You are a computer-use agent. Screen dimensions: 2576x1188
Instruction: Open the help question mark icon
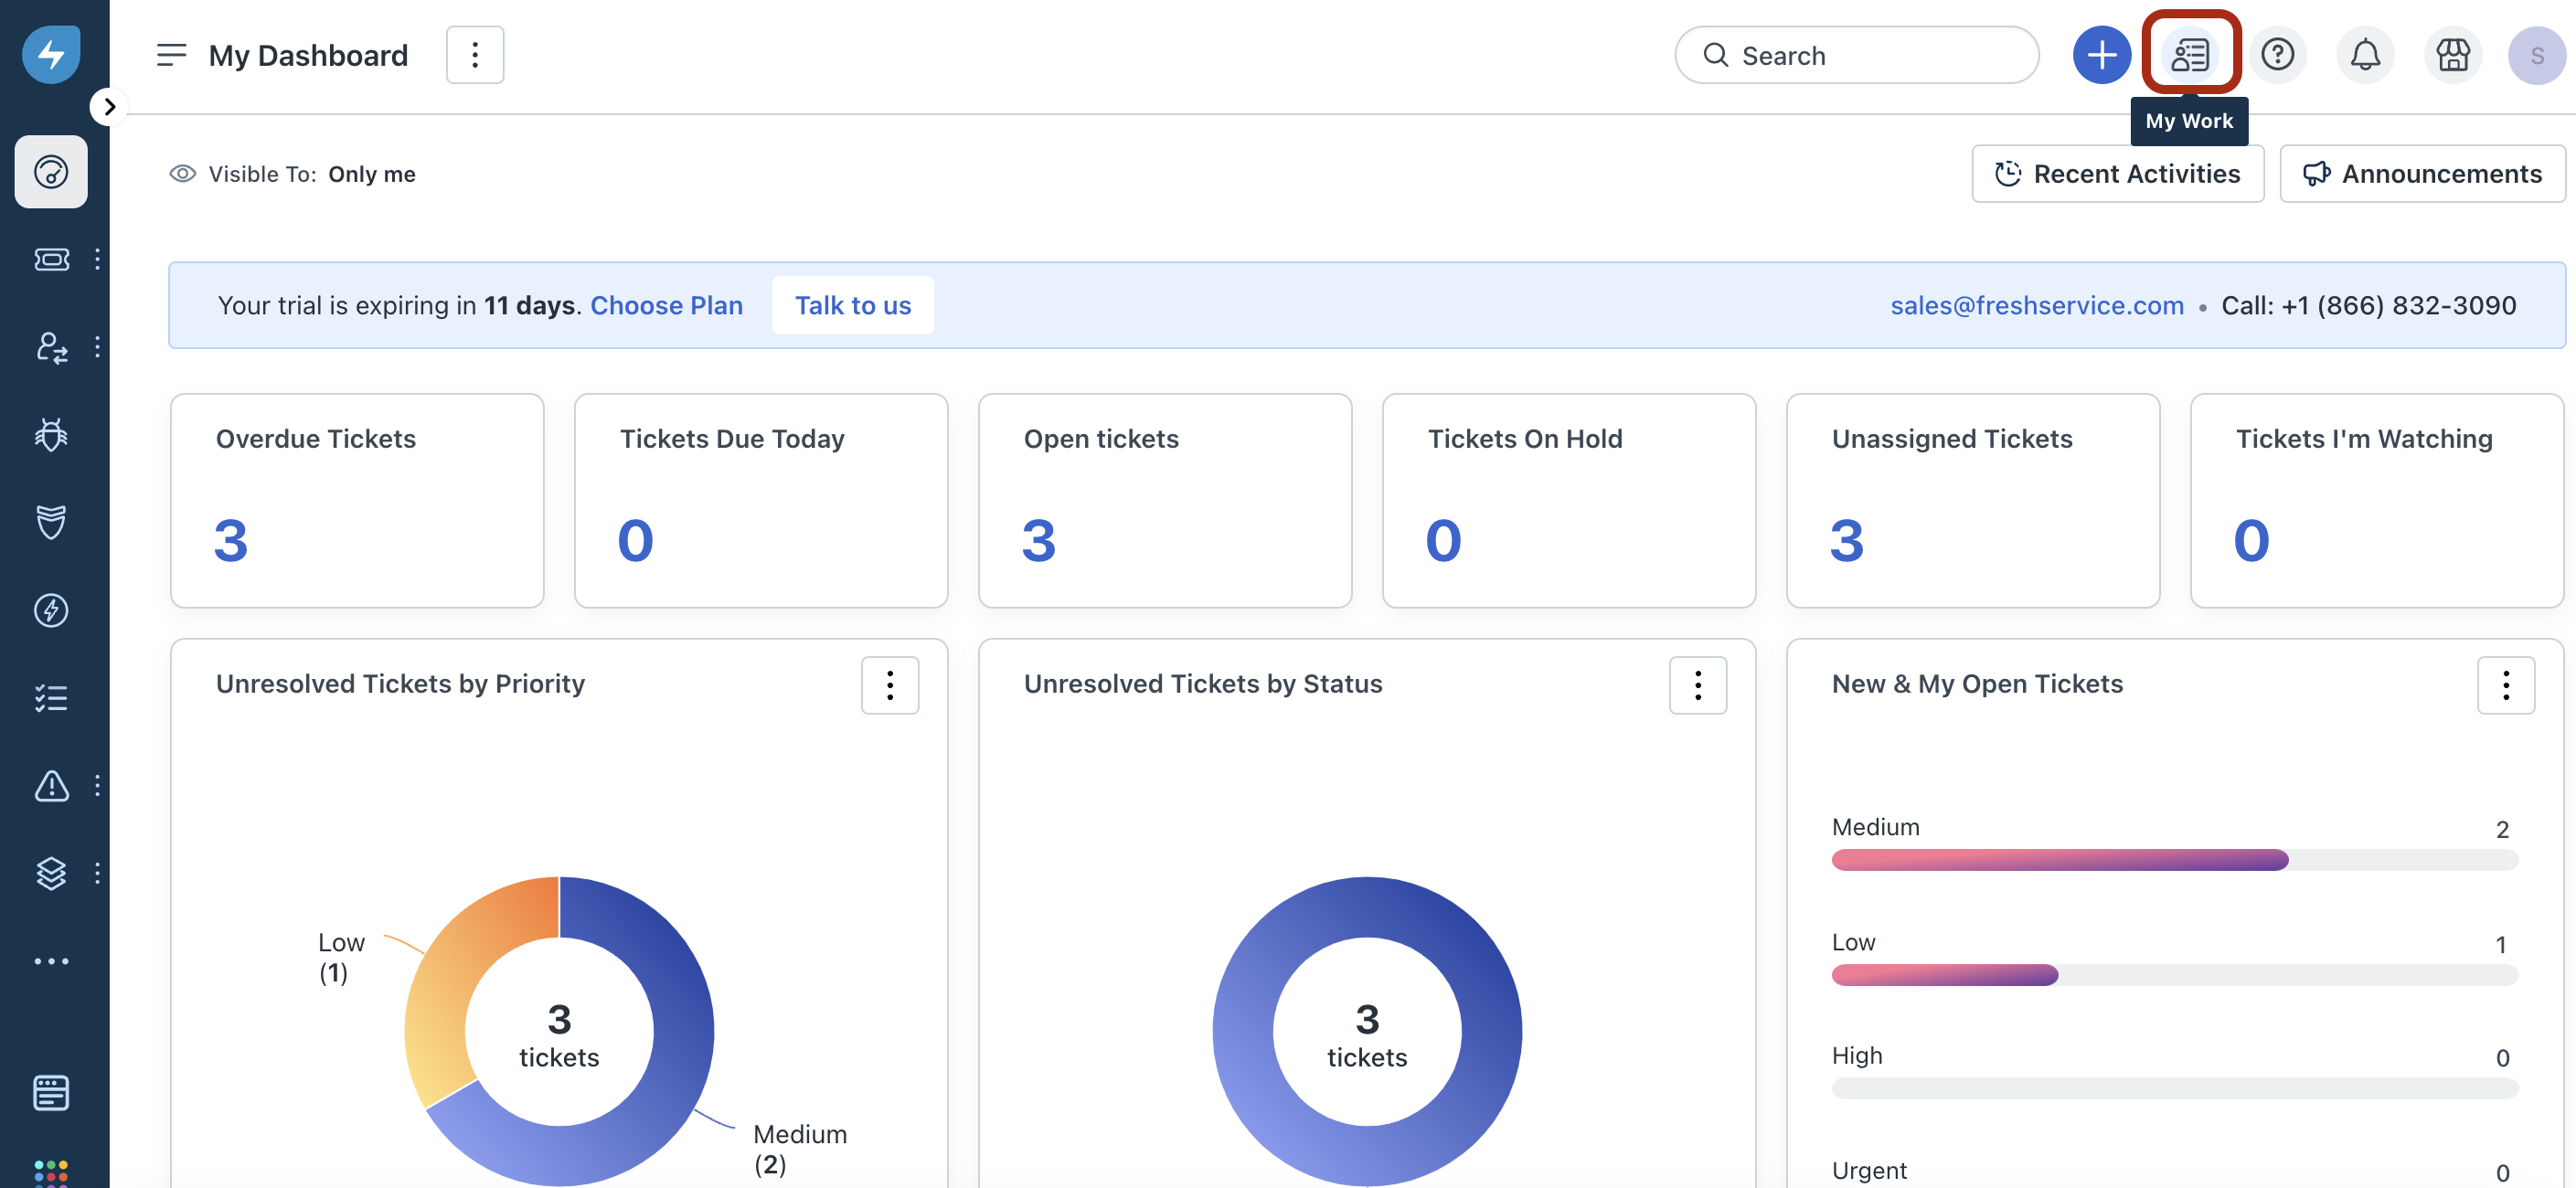click(2277, 54)
